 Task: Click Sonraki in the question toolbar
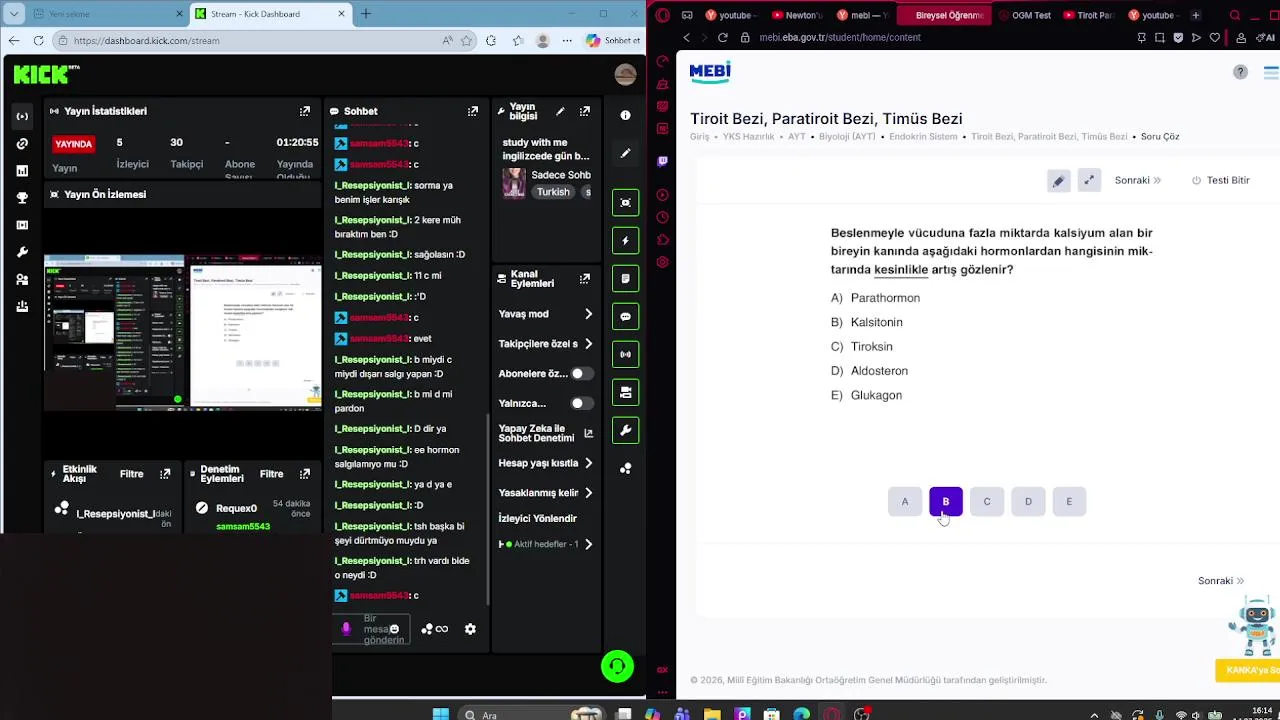[x=1138, y=180]
